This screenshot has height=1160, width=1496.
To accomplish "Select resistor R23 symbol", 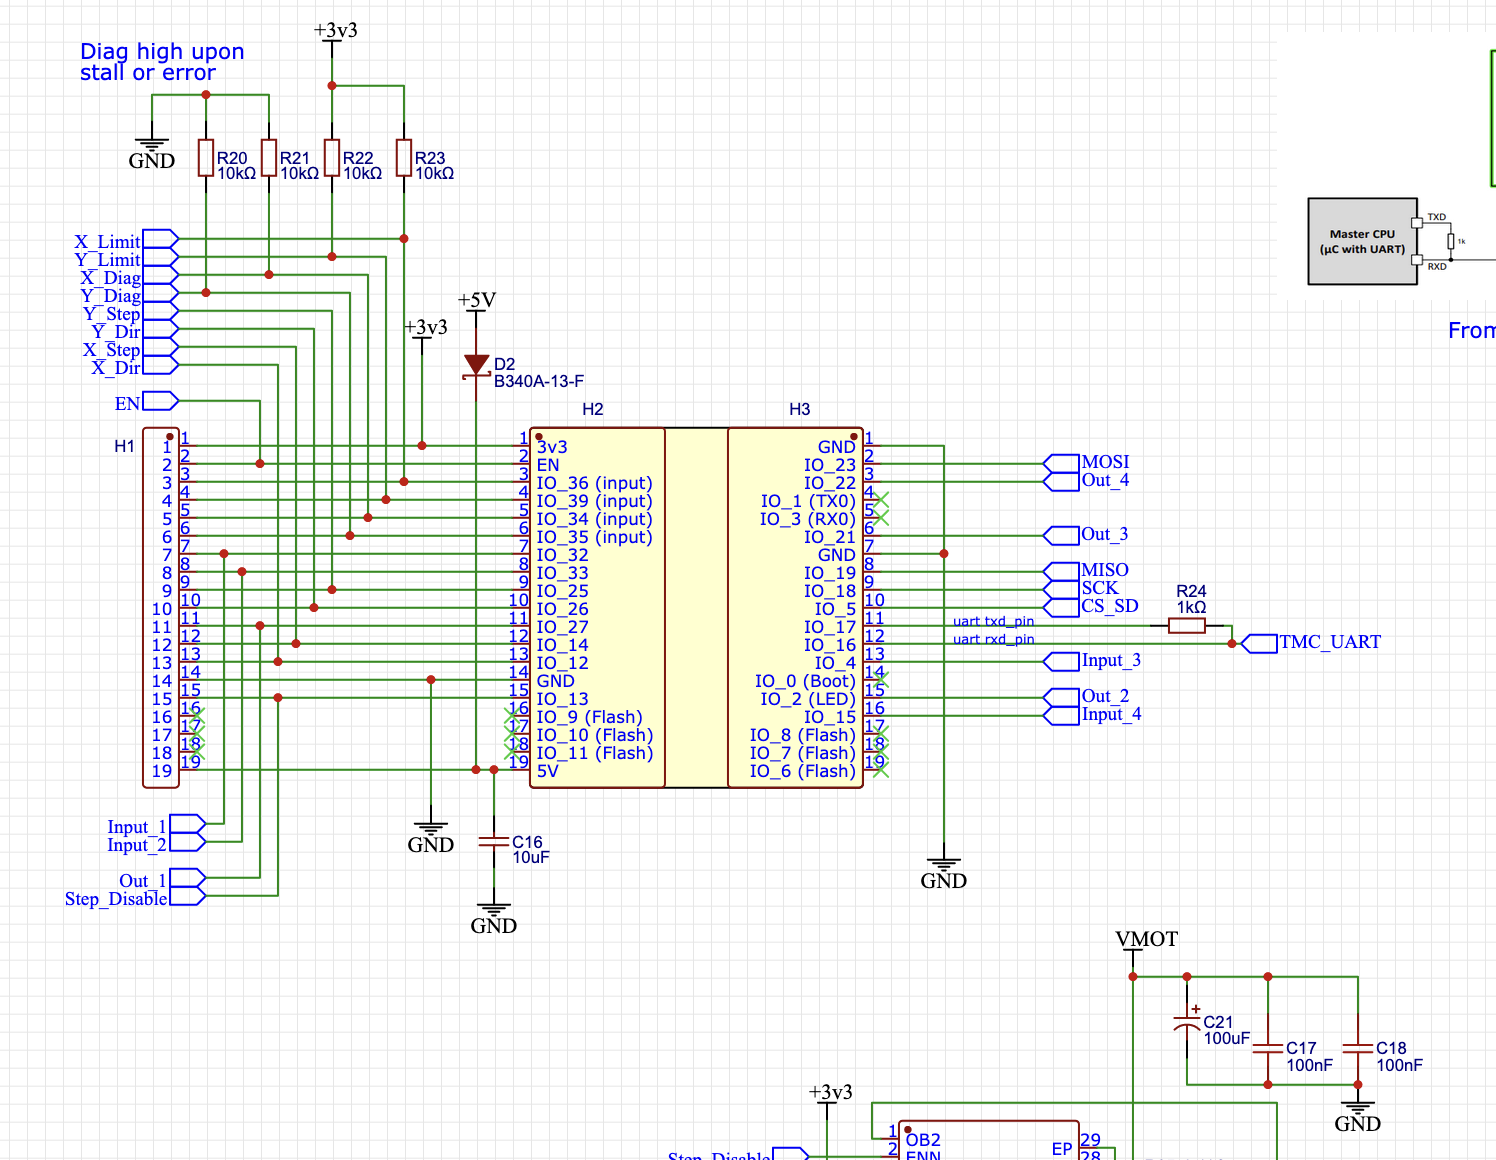I will click(x=404, y=158).
